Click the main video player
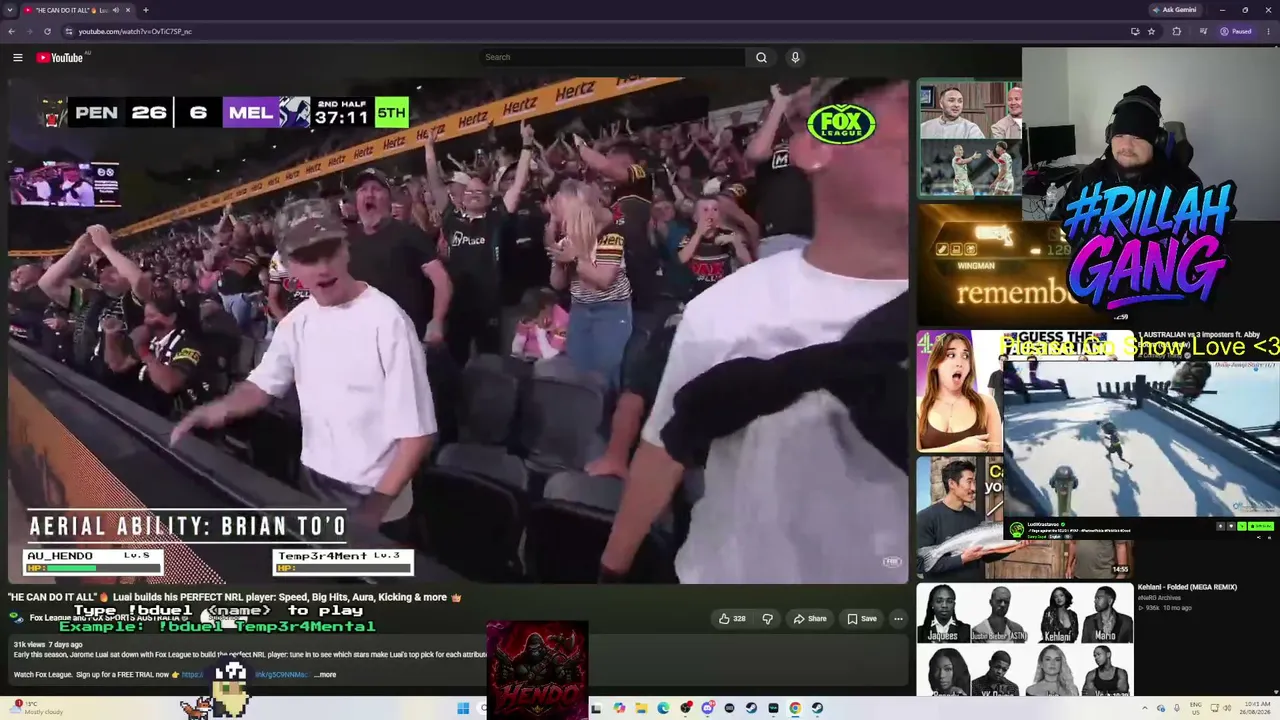Image resolution: width=1280 pixels, height=720 pixels. click(x=458, y=330)
